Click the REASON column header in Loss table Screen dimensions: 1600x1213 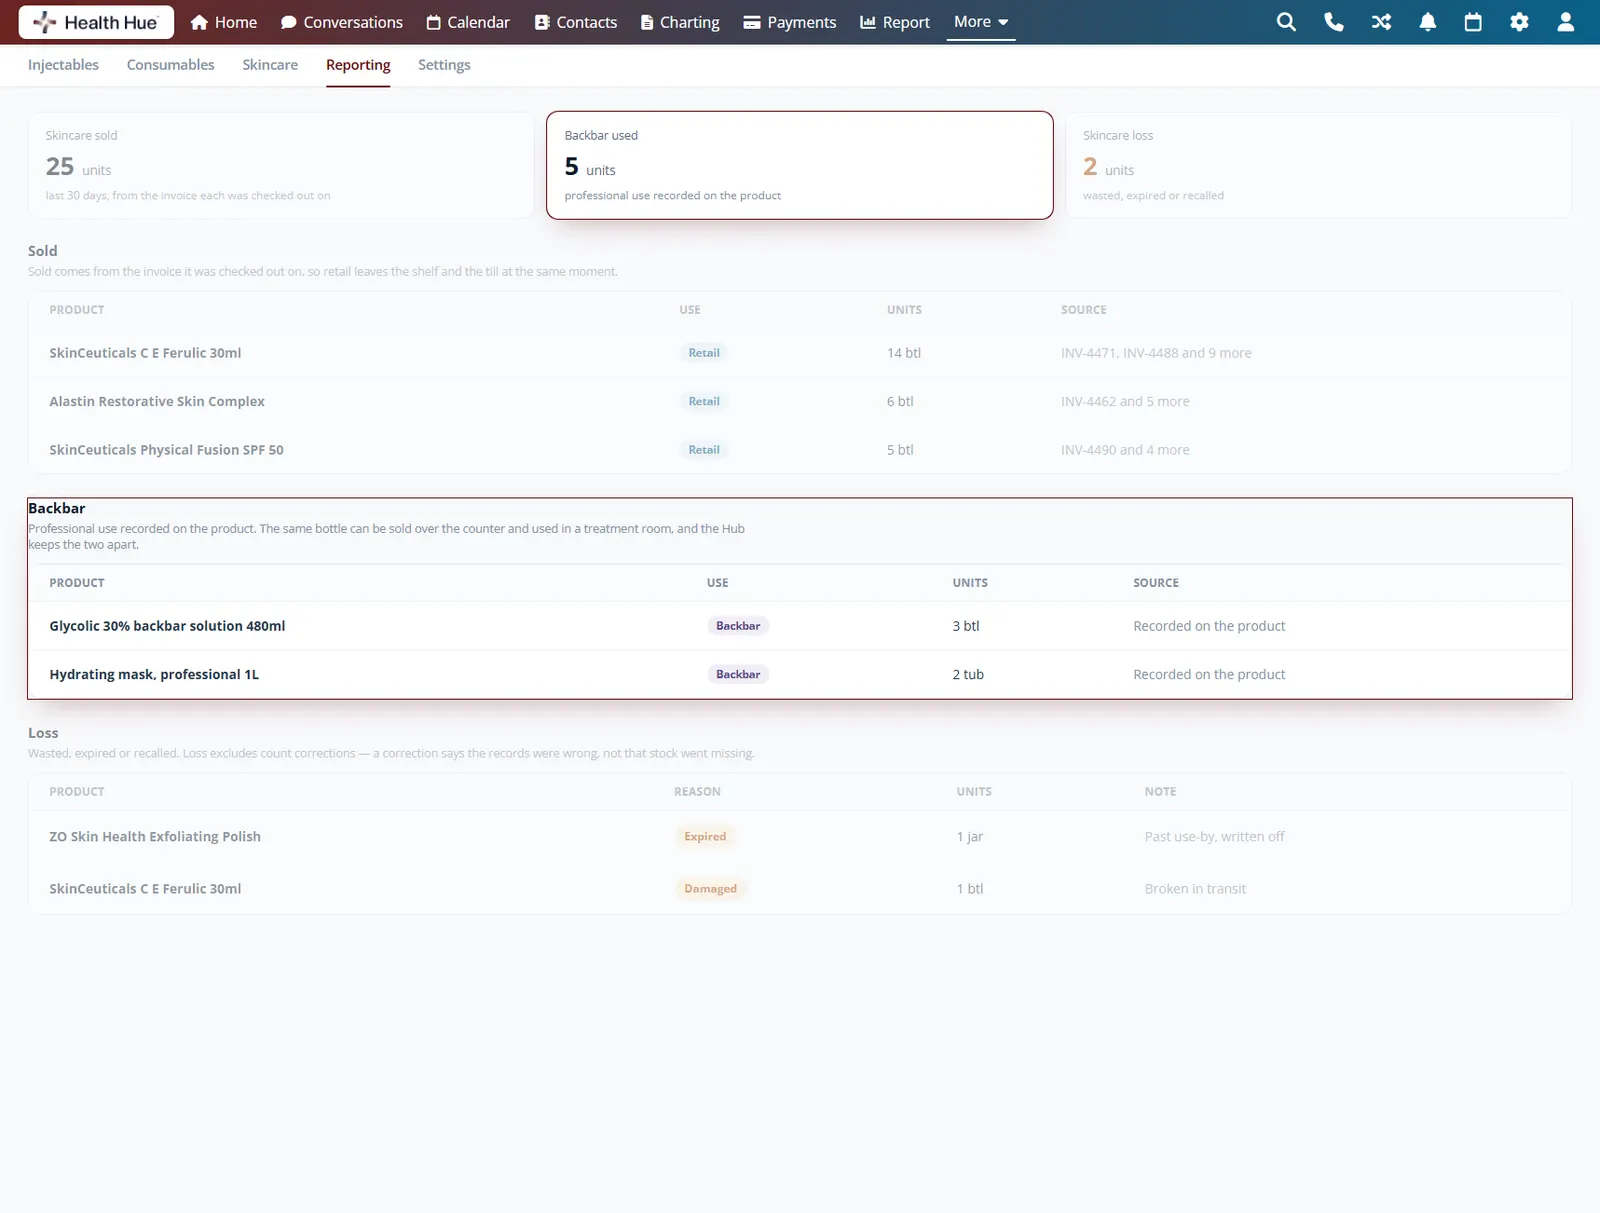coord(697,791)
